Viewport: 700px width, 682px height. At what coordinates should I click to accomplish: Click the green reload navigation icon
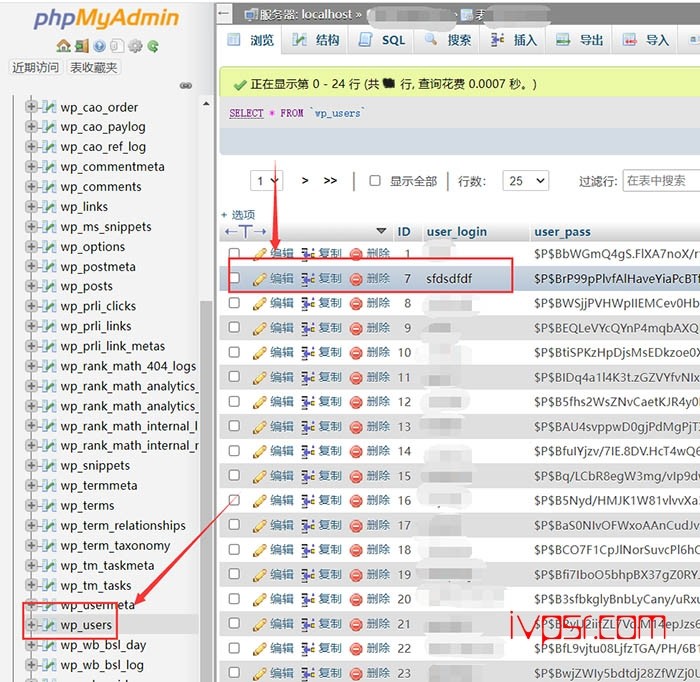[153, 46]
